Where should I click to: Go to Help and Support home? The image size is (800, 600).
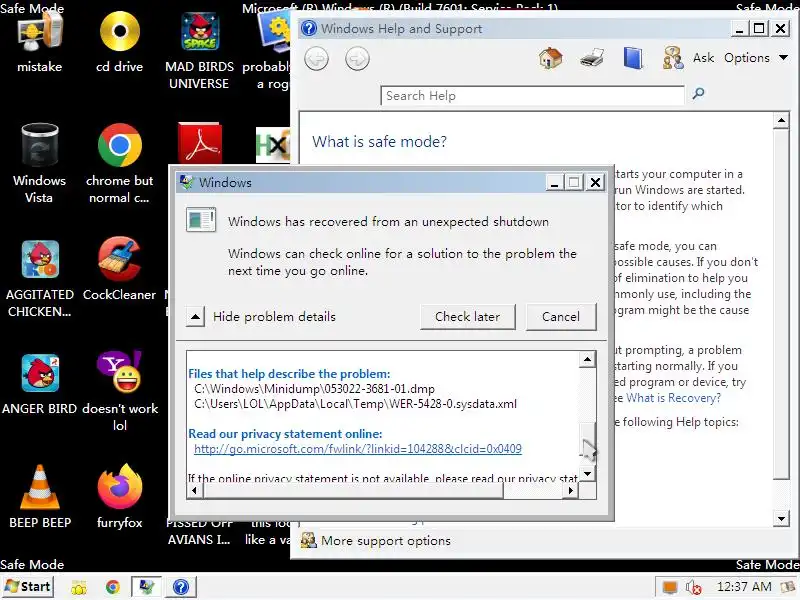[551, 58]
